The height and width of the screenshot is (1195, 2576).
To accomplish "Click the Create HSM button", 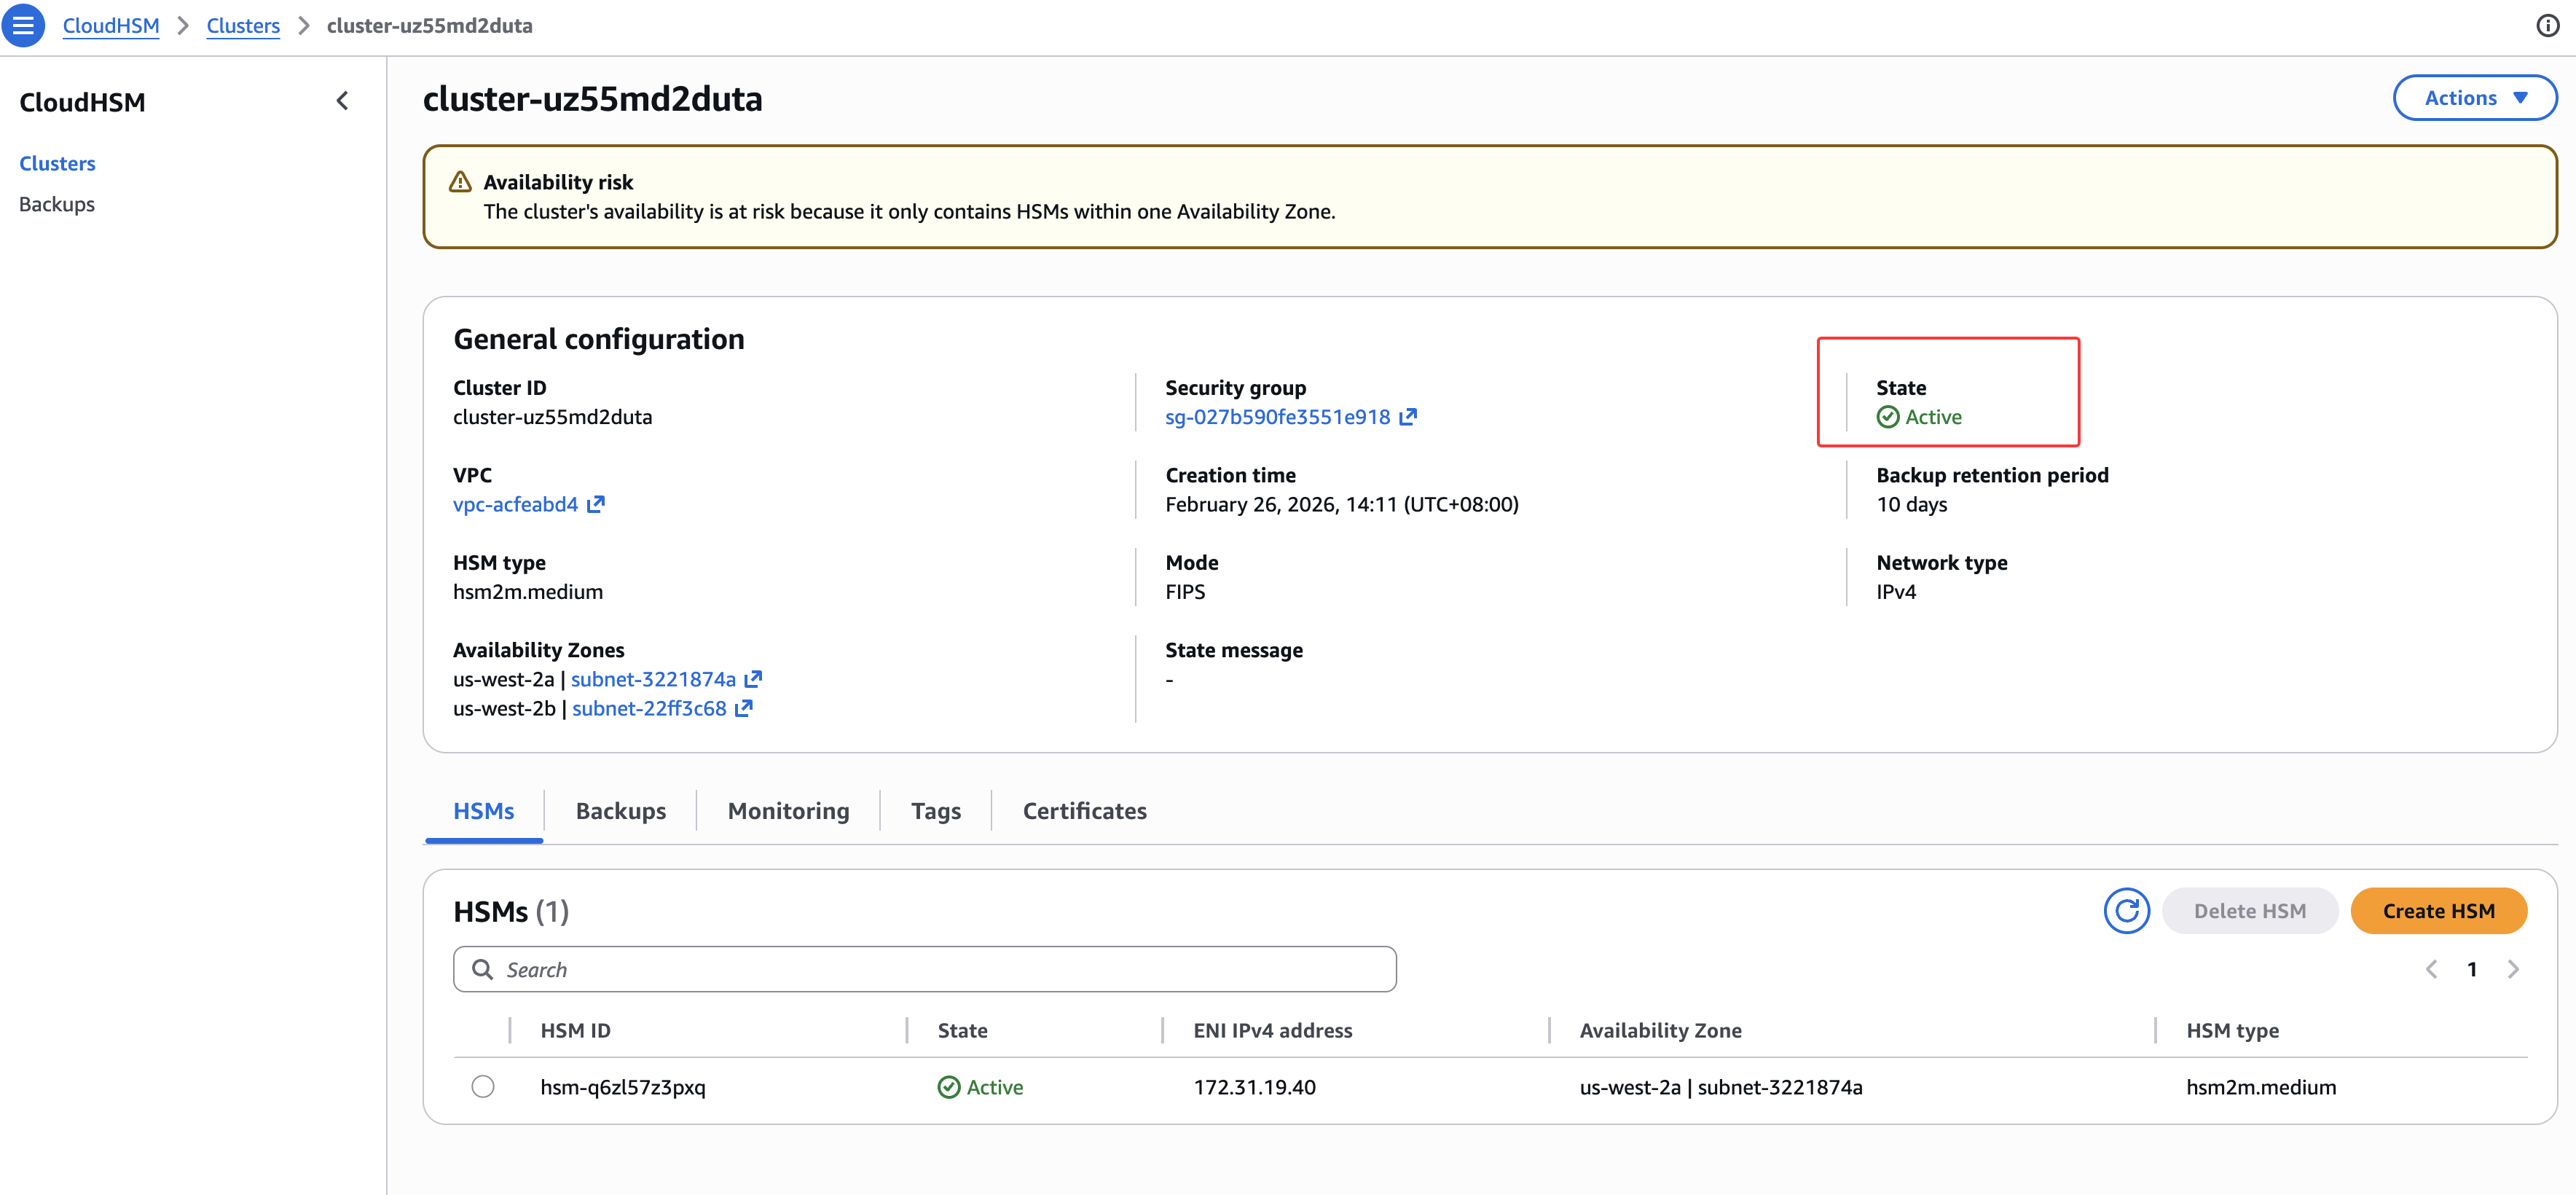I will 2438,910.
